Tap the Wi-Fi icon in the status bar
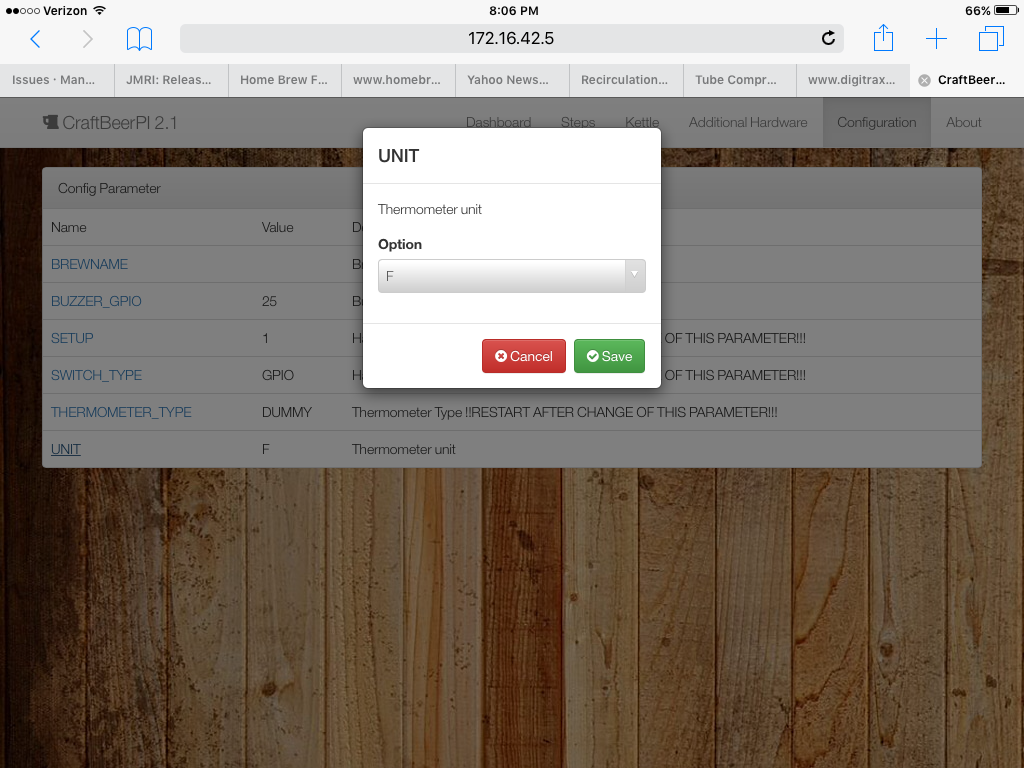The image size is (1024, 768). click(99, 10)
